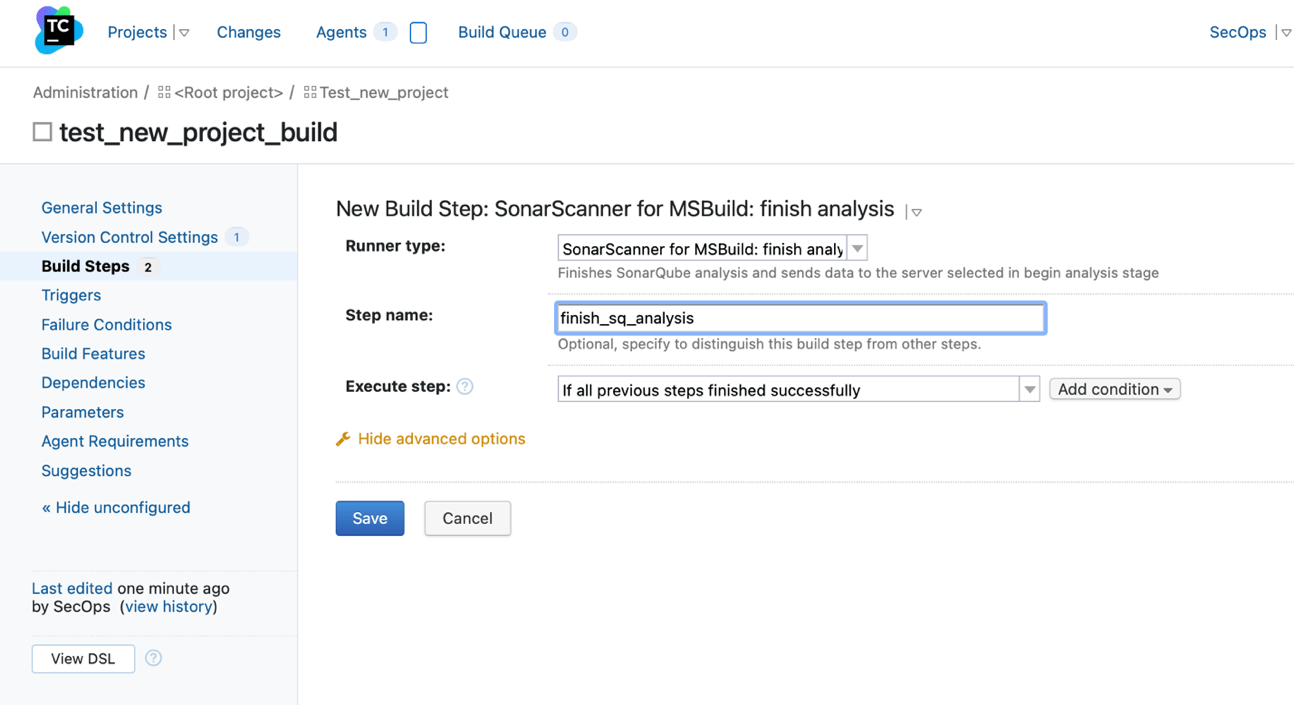
Task: Save the new build step
Action: [370, 518]
